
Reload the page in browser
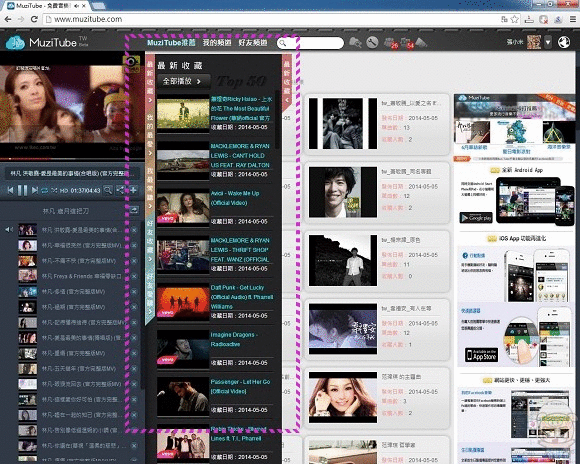pyautogui.click(x=34, y=19)
